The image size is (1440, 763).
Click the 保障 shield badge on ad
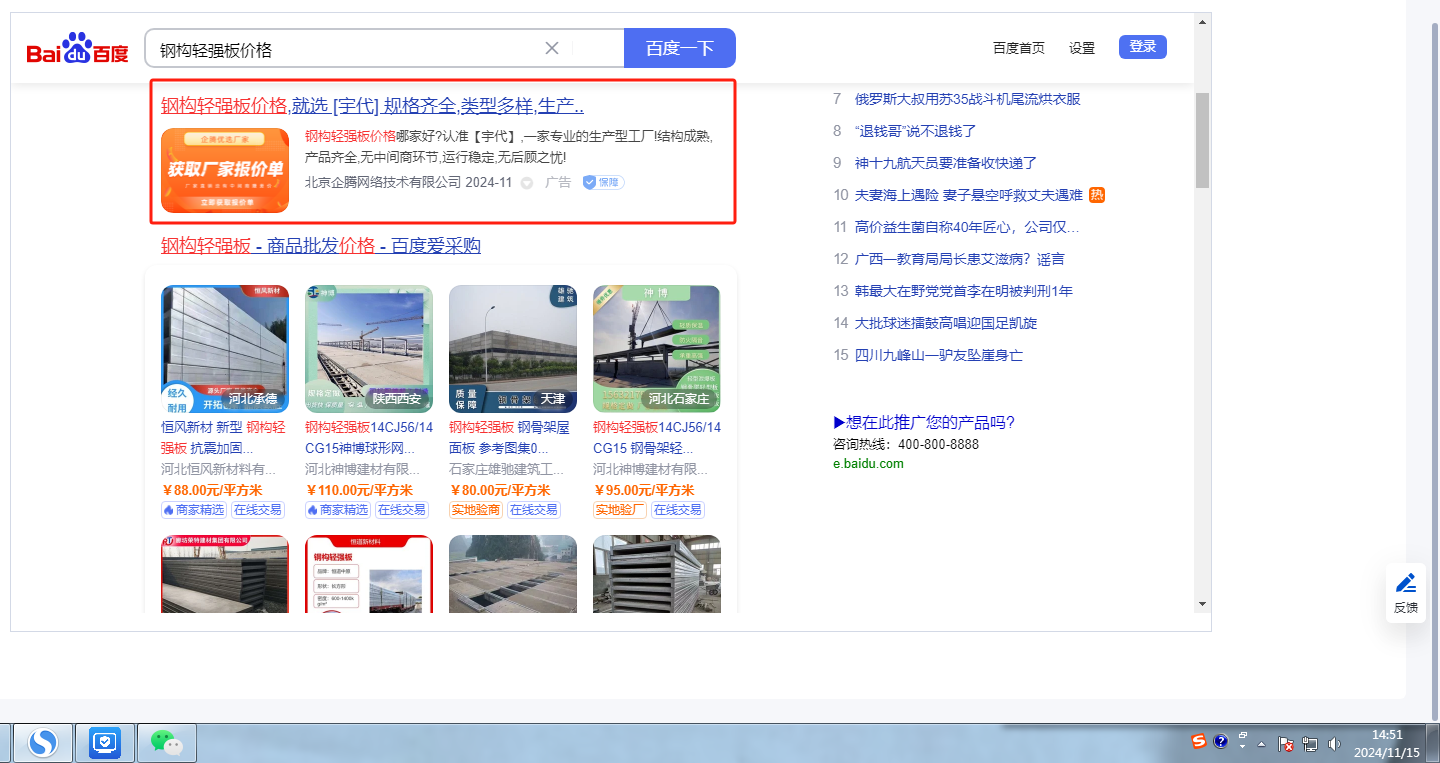(604, 182)
